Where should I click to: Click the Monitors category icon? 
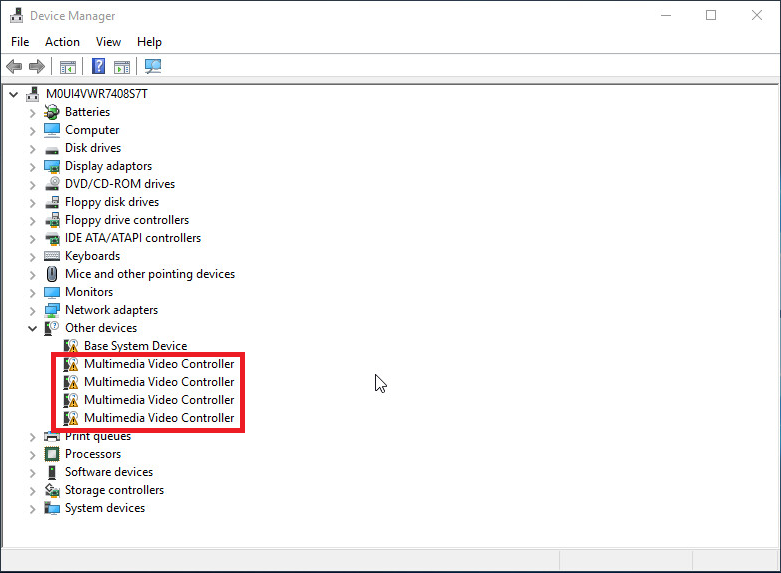click(52, 292)
